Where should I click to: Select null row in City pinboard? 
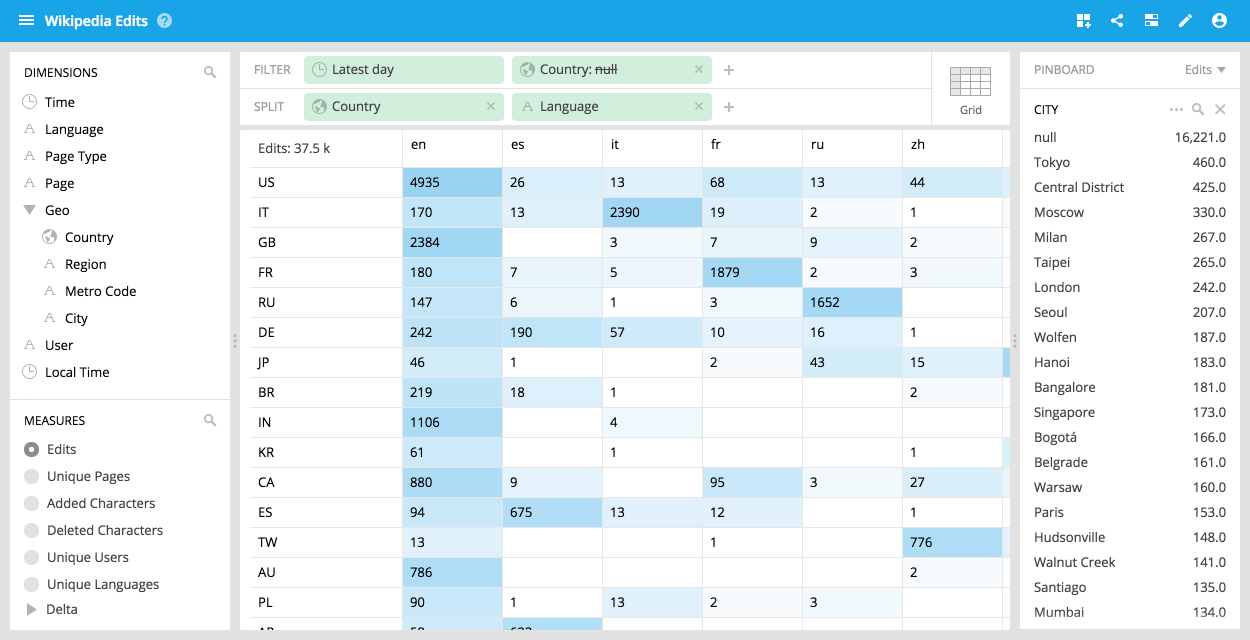point(1130,137)
